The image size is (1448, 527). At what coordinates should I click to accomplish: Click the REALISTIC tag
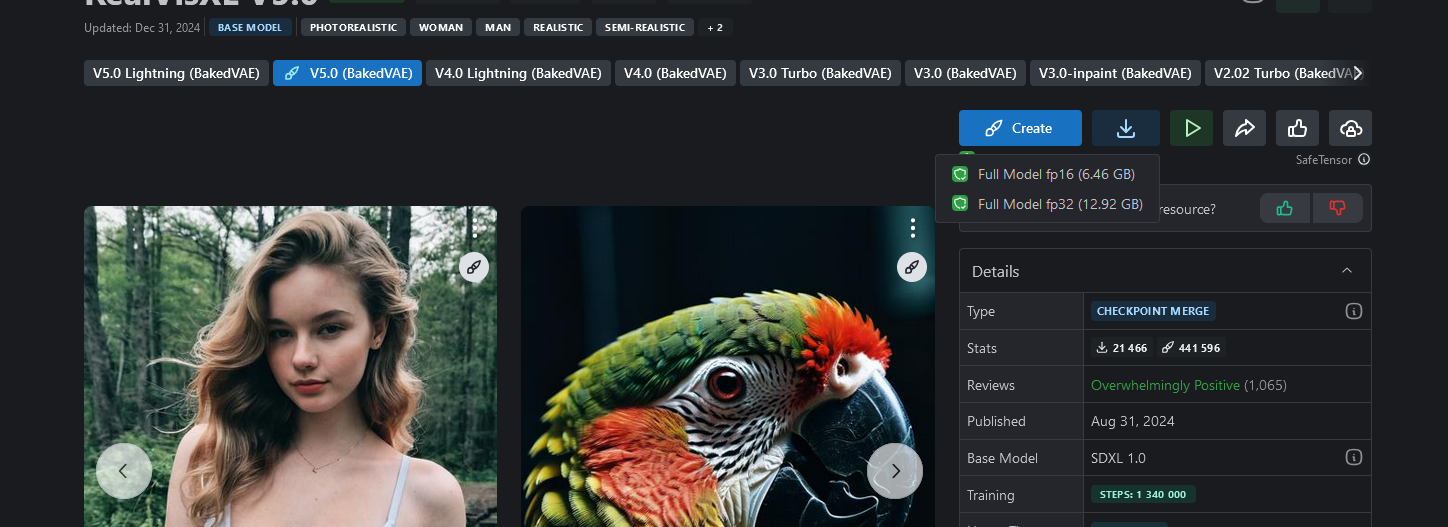558,27
